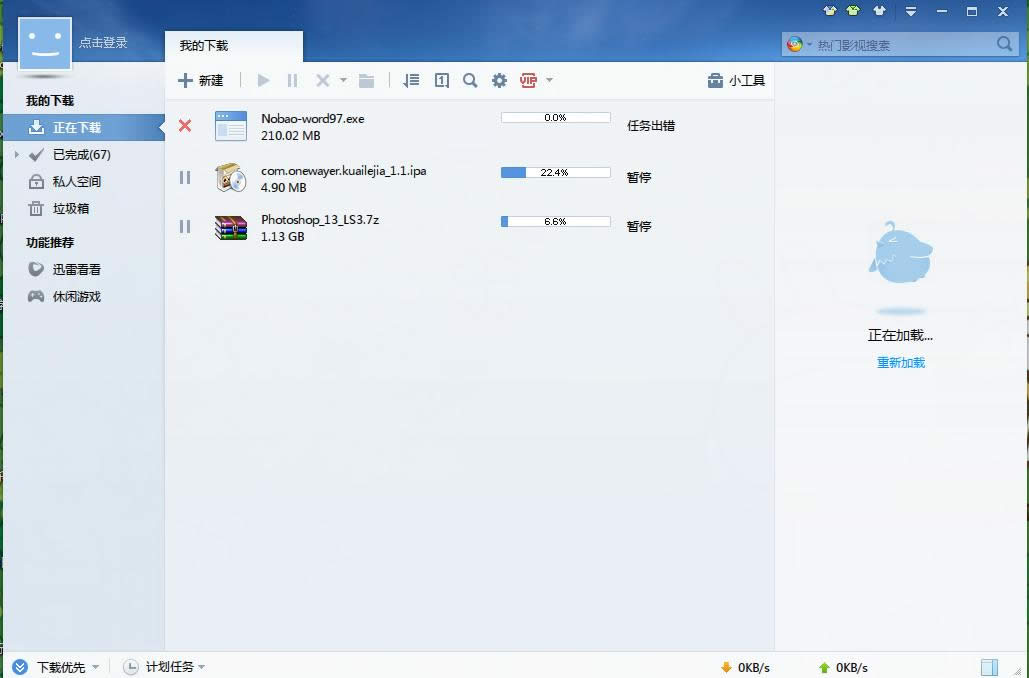
Task: Click the 0.0% progress bar
Action: tap(555, 117)
